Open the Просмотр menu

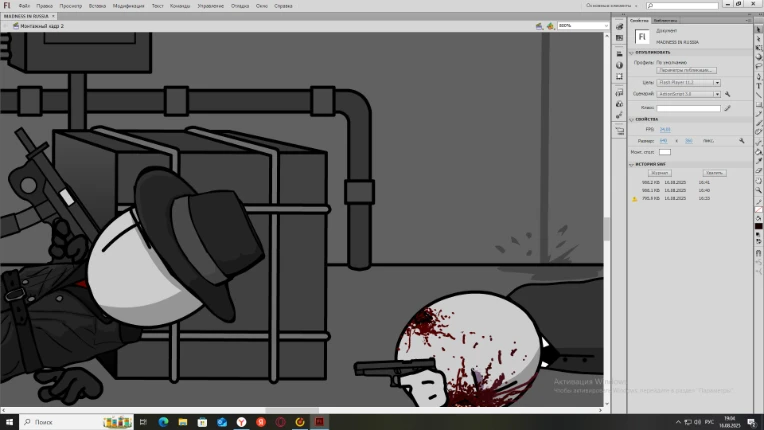(x=71, y=6)
